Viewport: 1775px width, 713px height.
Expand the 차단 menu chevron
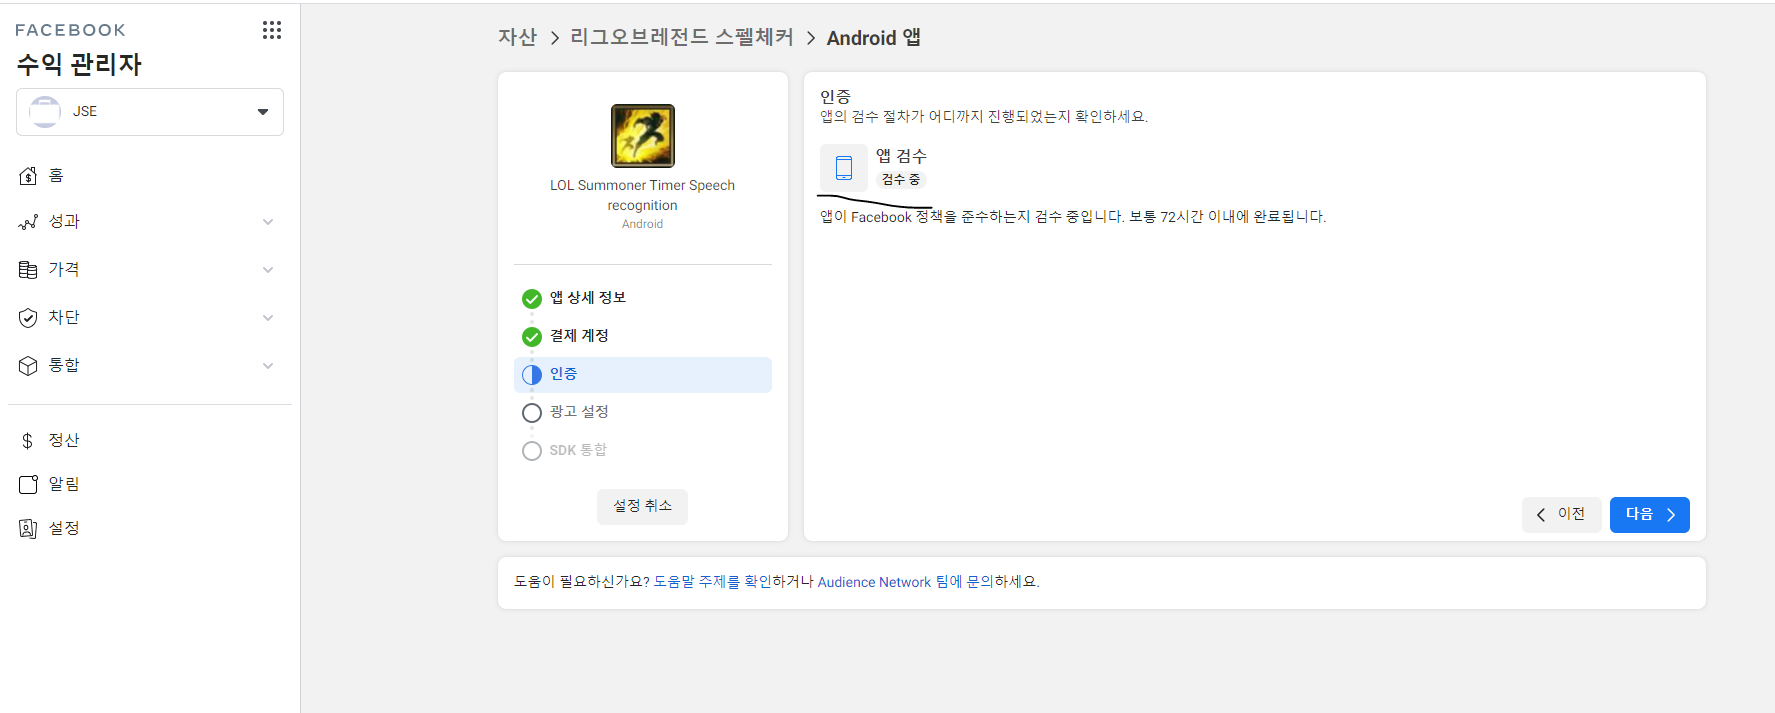click(268, 318)
